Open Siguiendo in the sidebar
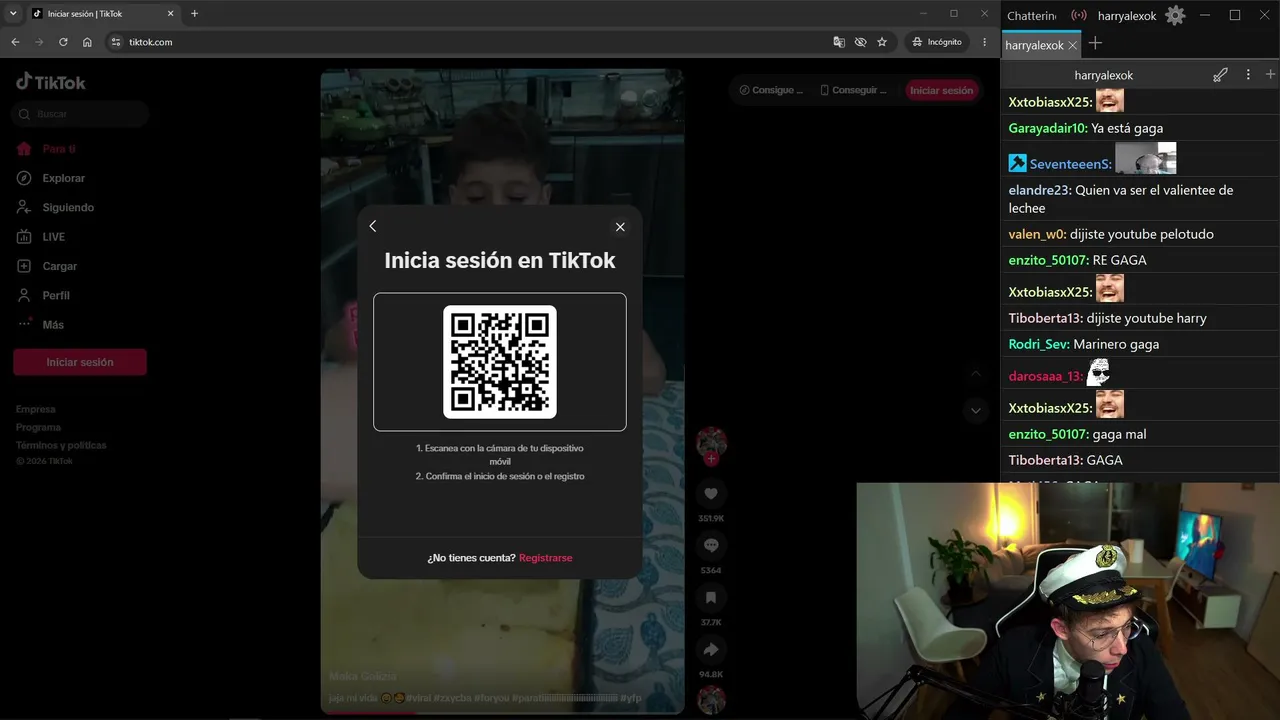 click(56, 208)
